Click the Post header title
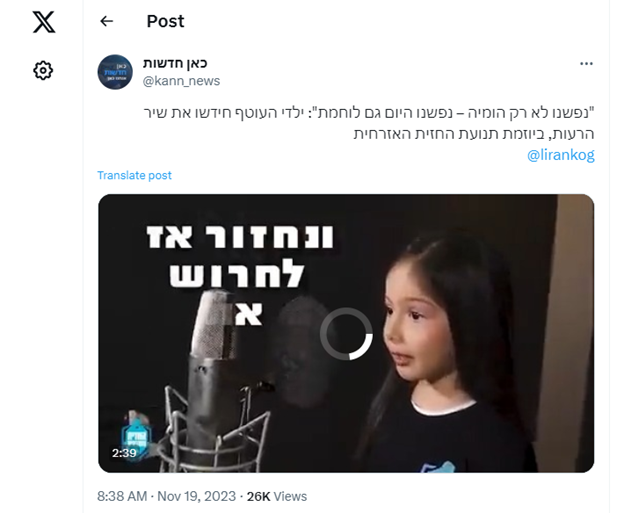Viewport: 623px width, 513px height. click(x=165, y=21)
